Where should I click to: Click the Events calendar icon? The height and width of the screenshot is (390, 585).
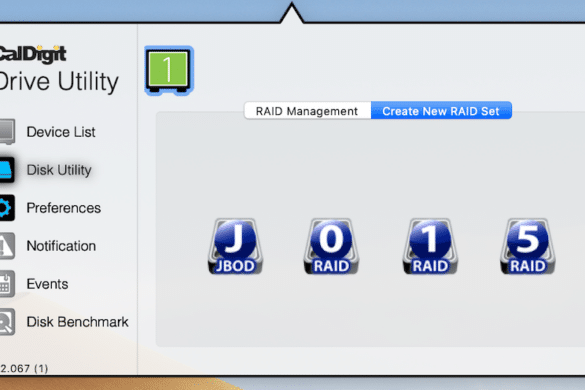pyautogui.click(x=7, y=284)
